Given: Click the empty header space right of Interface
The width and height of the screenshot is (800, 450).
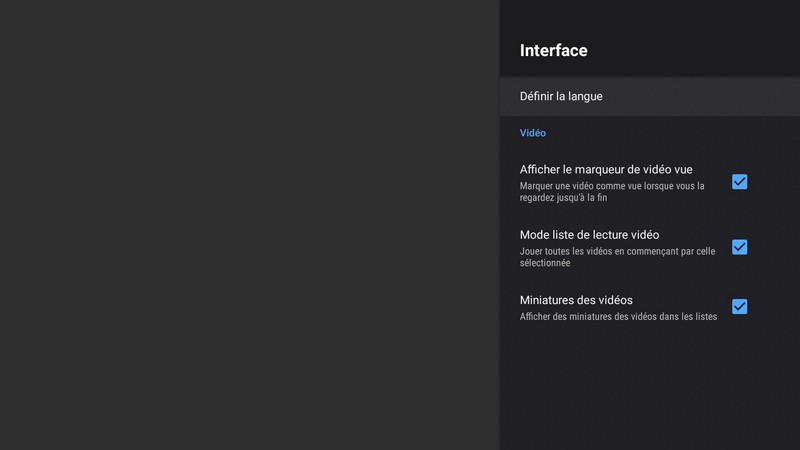Looking at the screenshot, I should pyautogui.click(x=700, y=50).
